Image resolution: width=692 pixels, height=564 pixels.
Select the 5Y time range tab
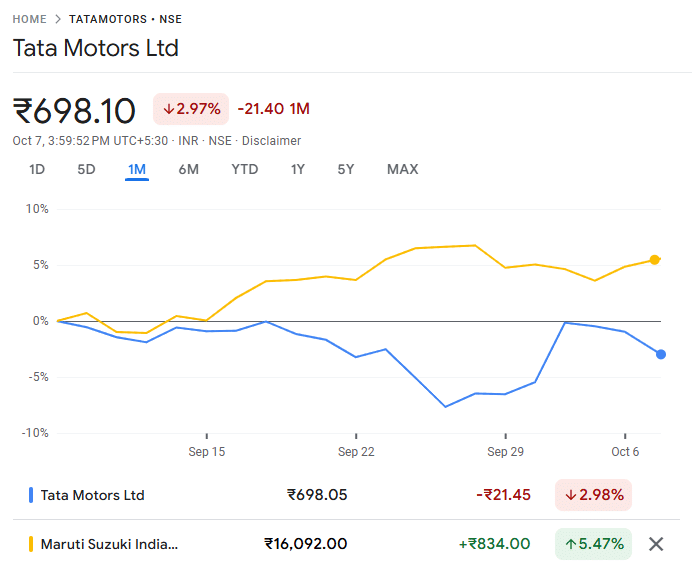pos(346,169)
